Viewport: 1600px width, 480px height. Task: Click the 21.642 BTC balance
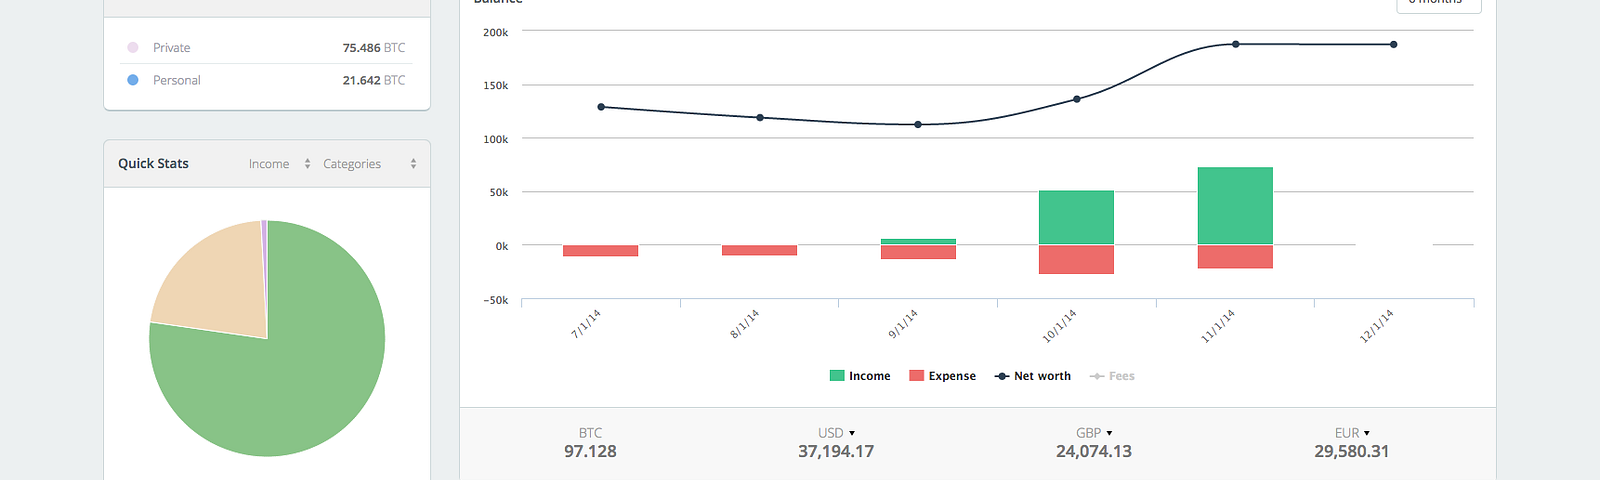374,80
